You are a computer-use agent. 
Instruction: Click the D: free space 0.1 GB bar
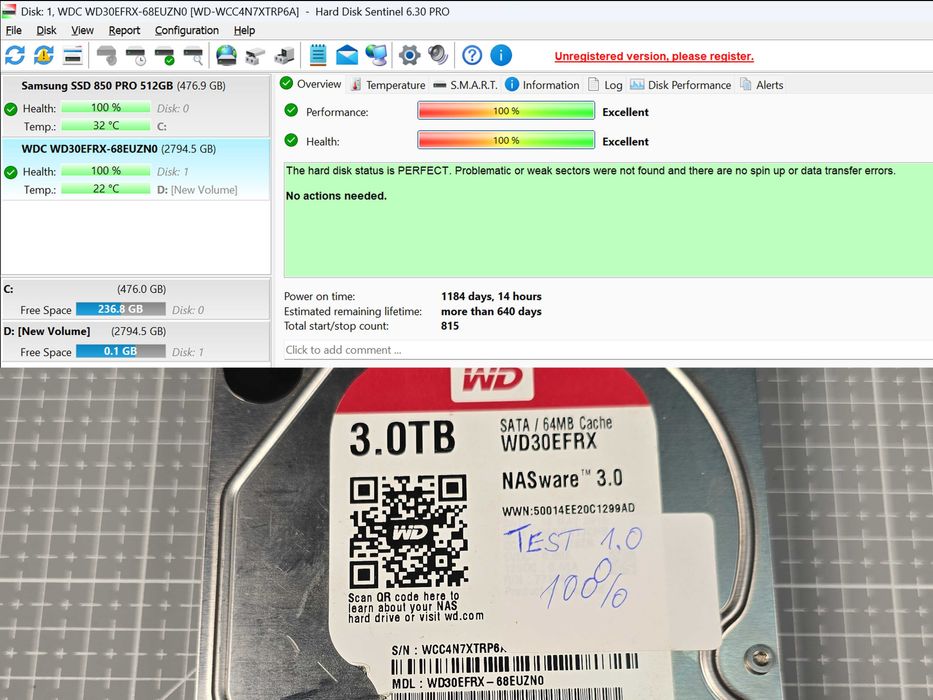pos(121,351)
